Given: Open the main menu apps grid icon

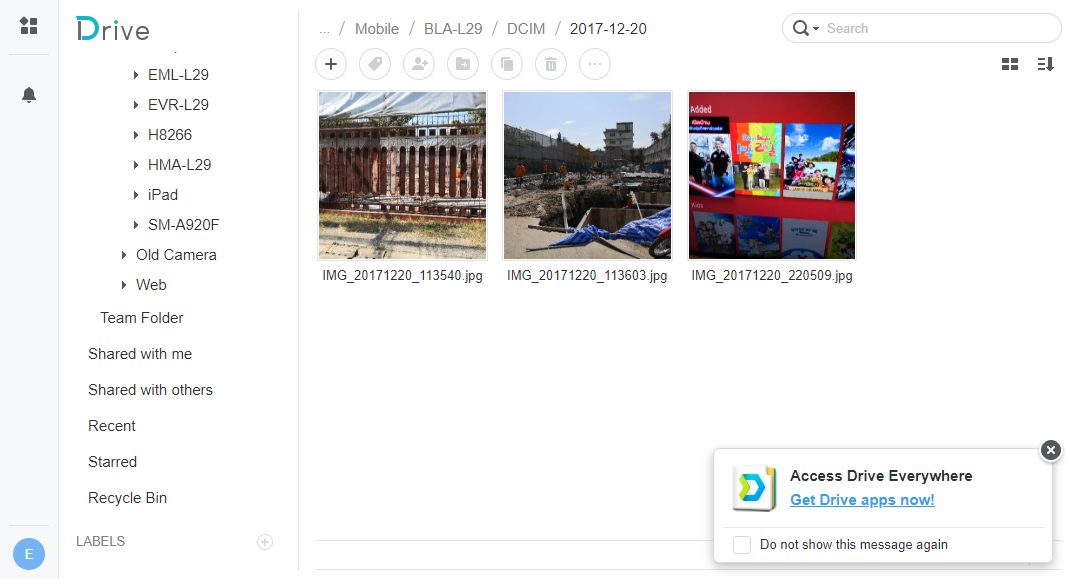Looking at the screenshot, I should point(29,26).
